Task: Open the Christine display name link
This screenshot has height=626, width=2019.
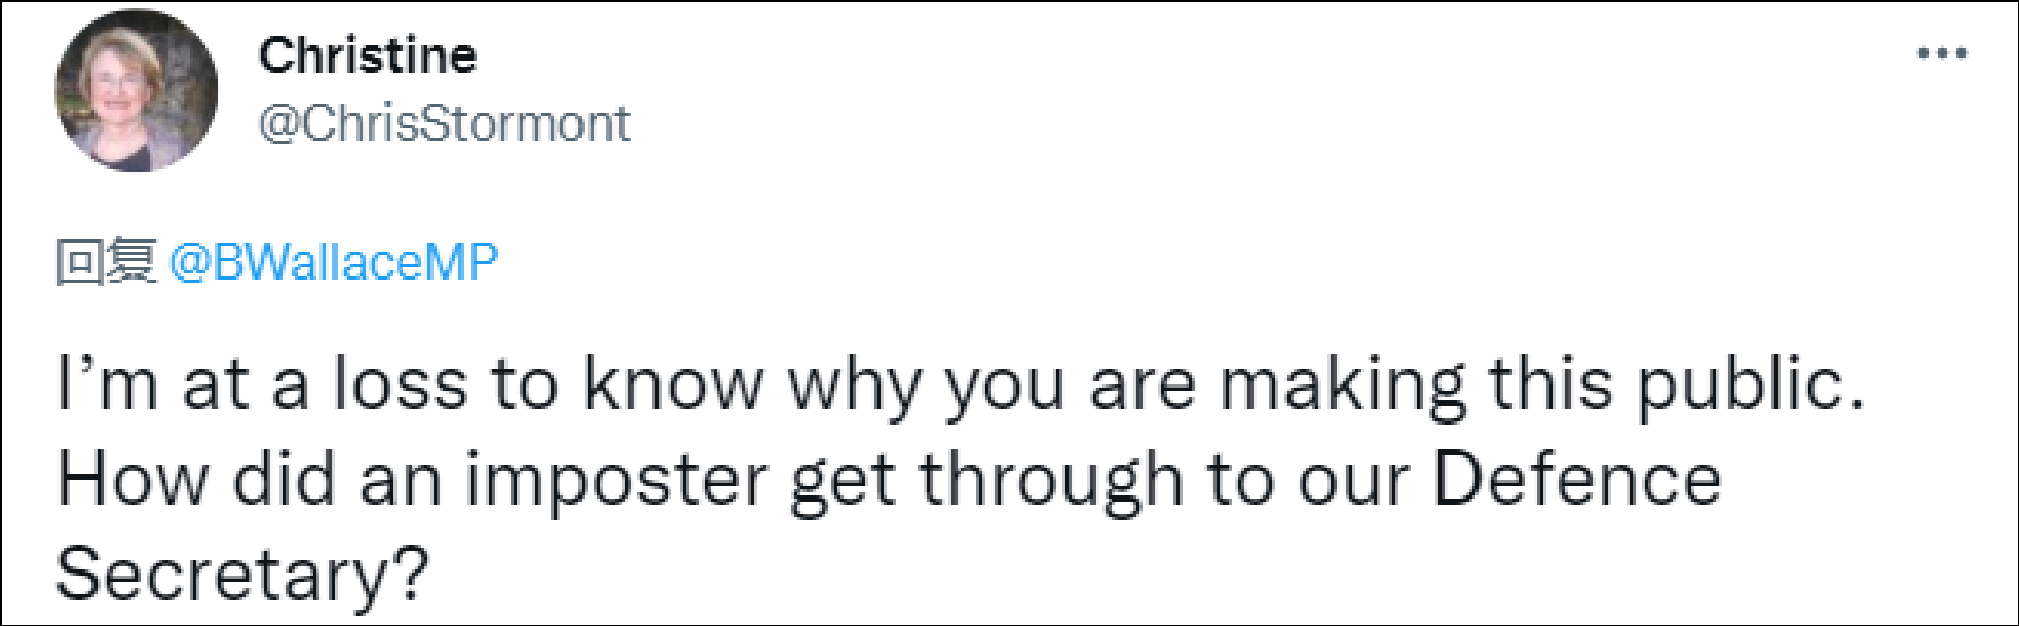Action: click(x=367, y=56)
